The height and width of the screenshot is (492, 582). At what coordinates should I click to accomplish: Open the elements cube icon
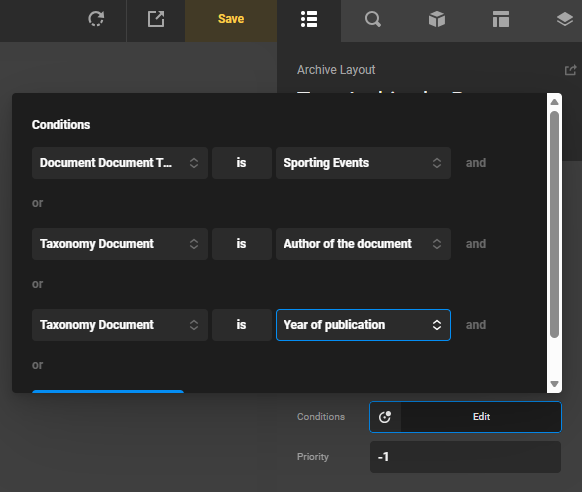[437, 19]
